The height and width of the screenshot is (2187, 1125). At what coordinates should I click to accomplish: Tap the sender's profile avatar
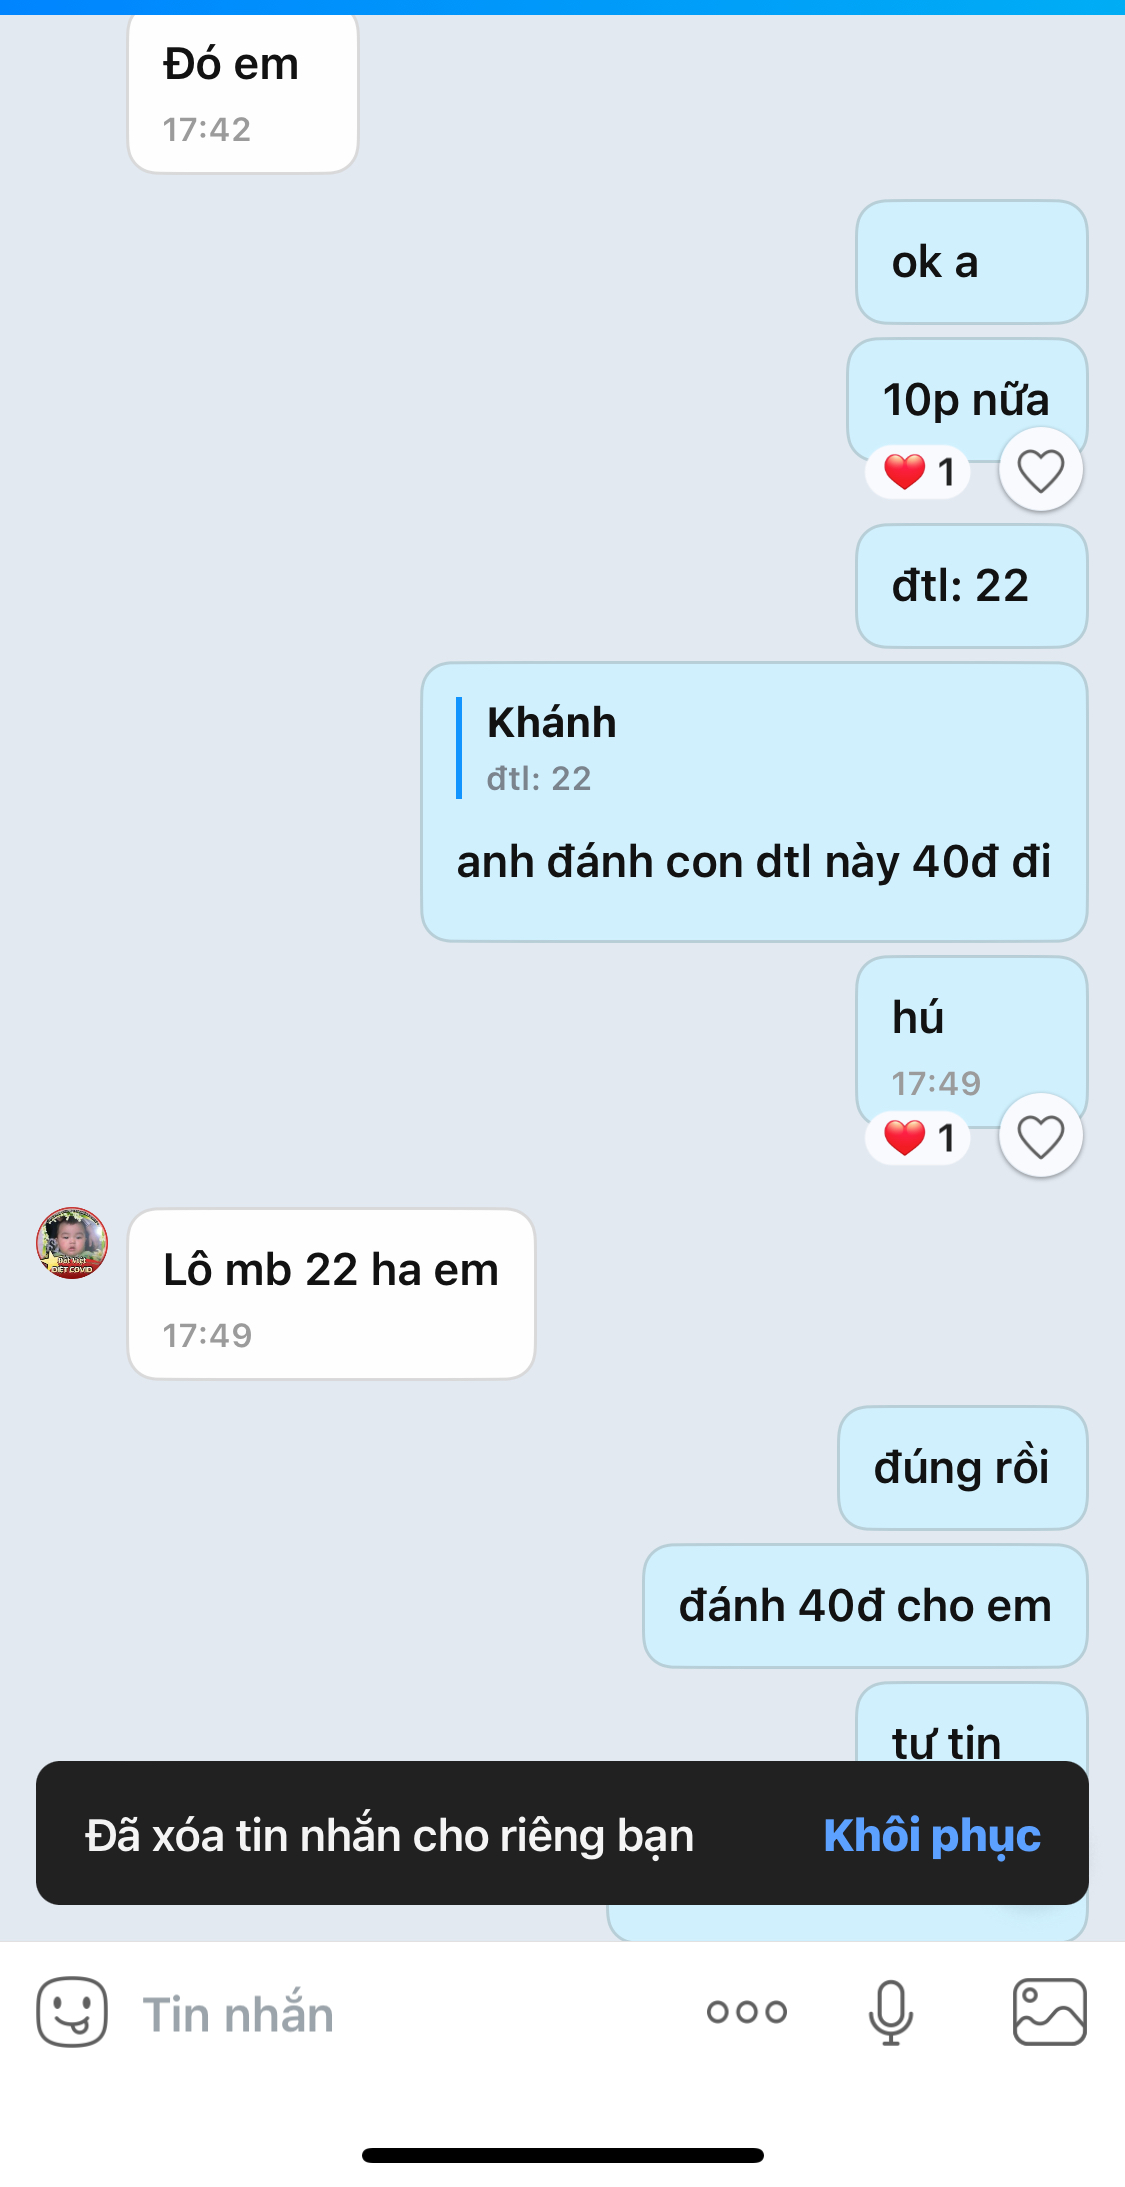click(x=72, y=1243)
